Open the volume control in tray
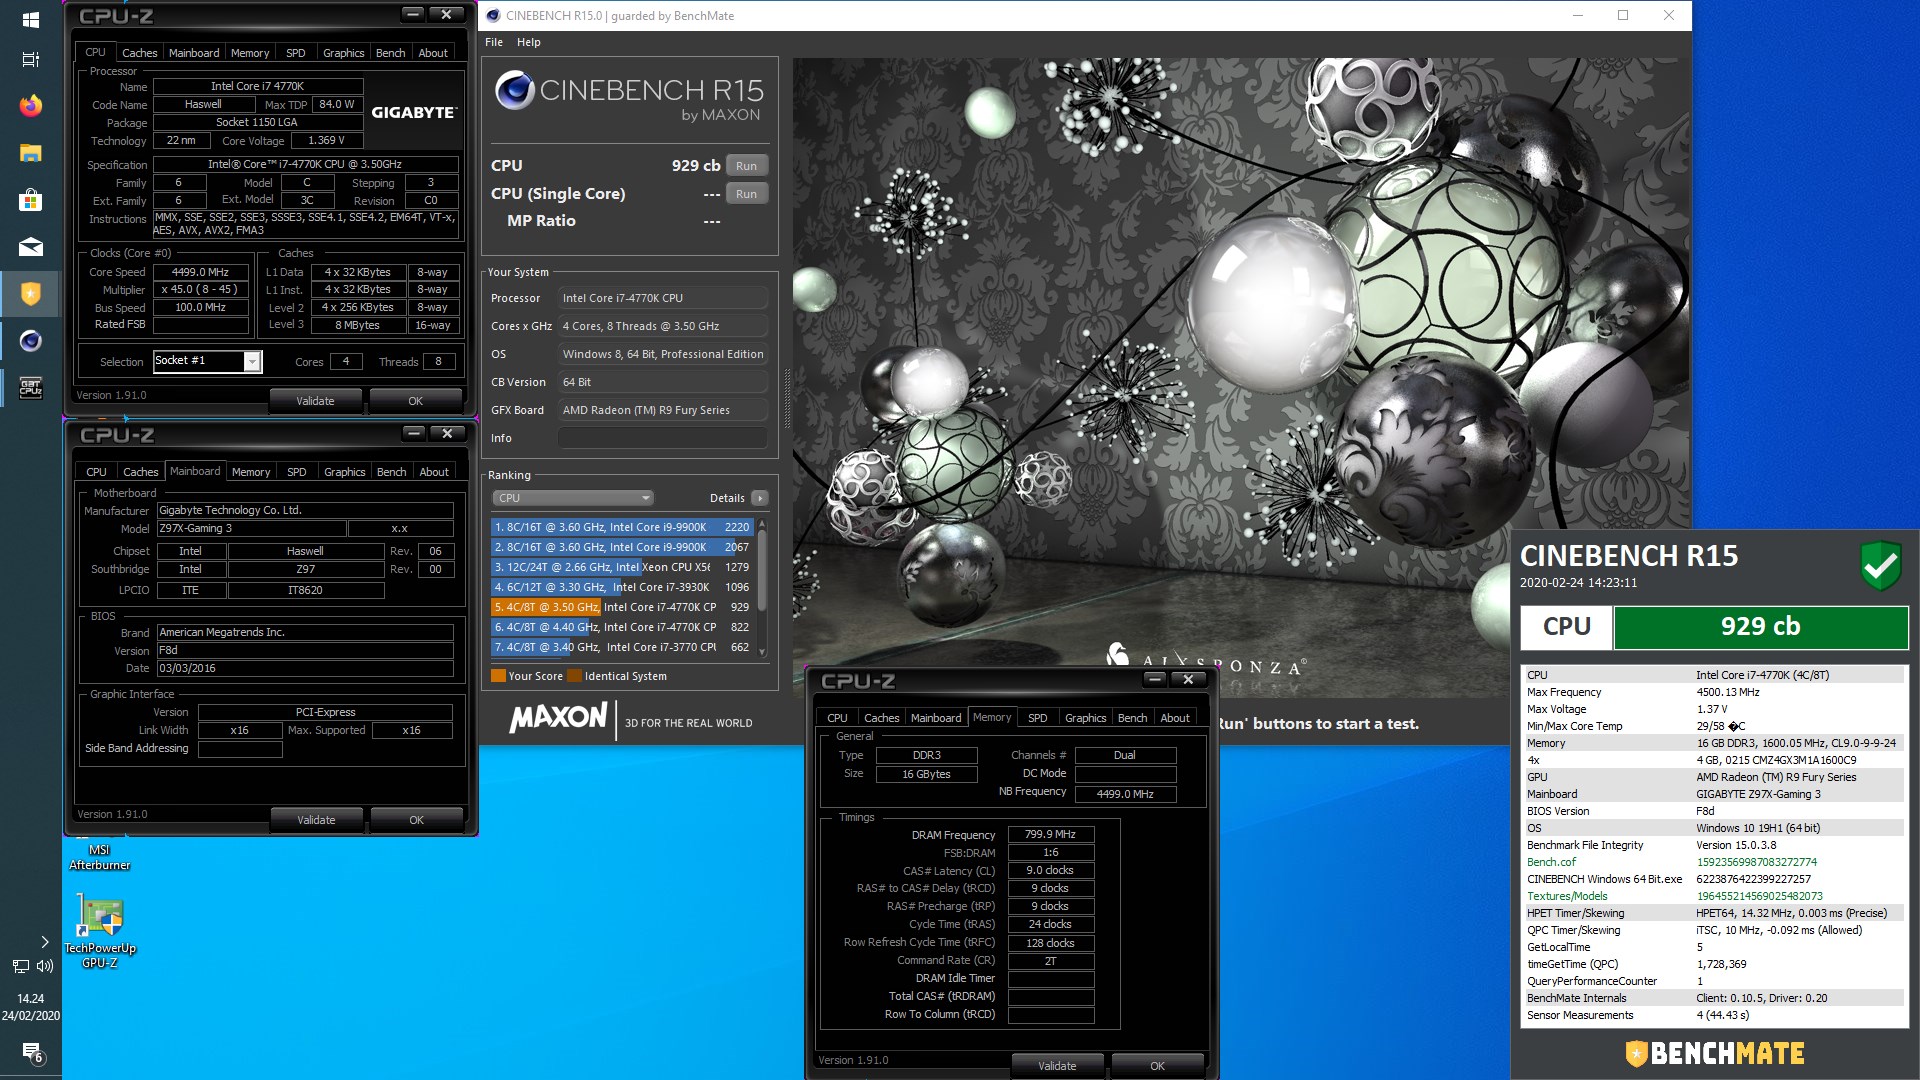The width and height of the screenshot is (1920, 1080). (x=45, y=966)
